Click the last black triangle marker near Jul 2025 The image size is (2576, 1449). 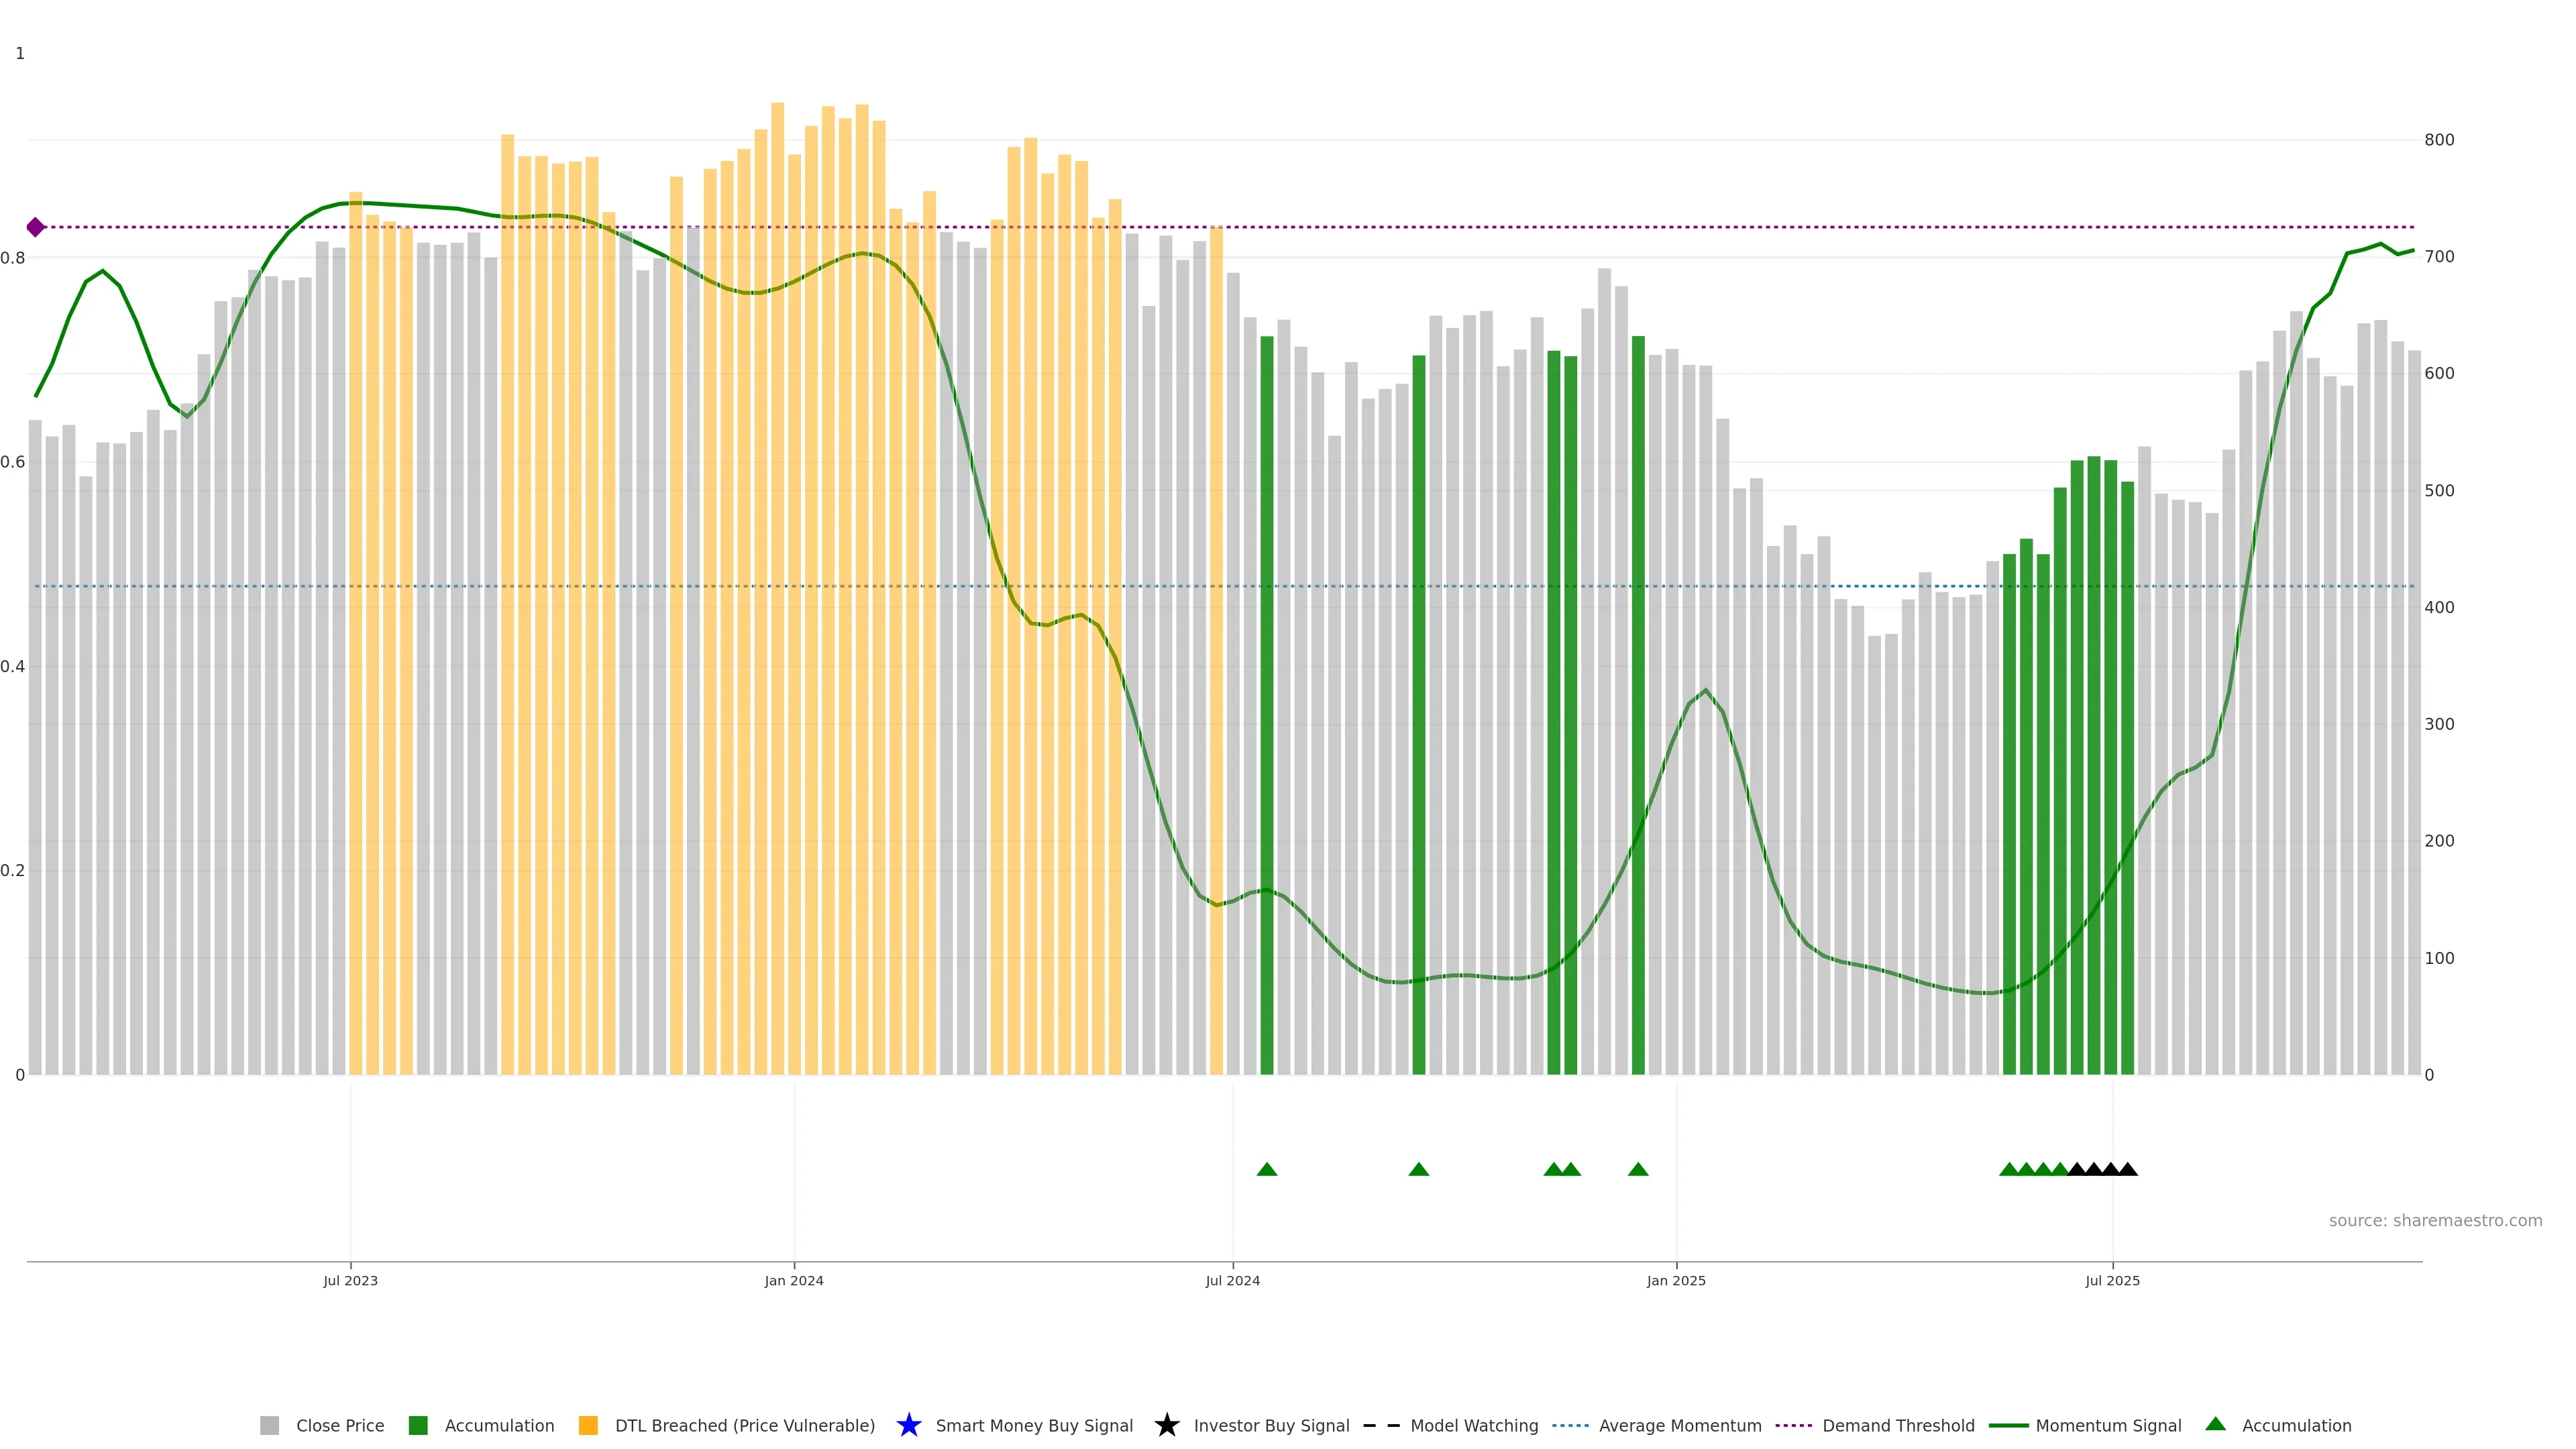pyautogui.click(x=2127, y=1169)
